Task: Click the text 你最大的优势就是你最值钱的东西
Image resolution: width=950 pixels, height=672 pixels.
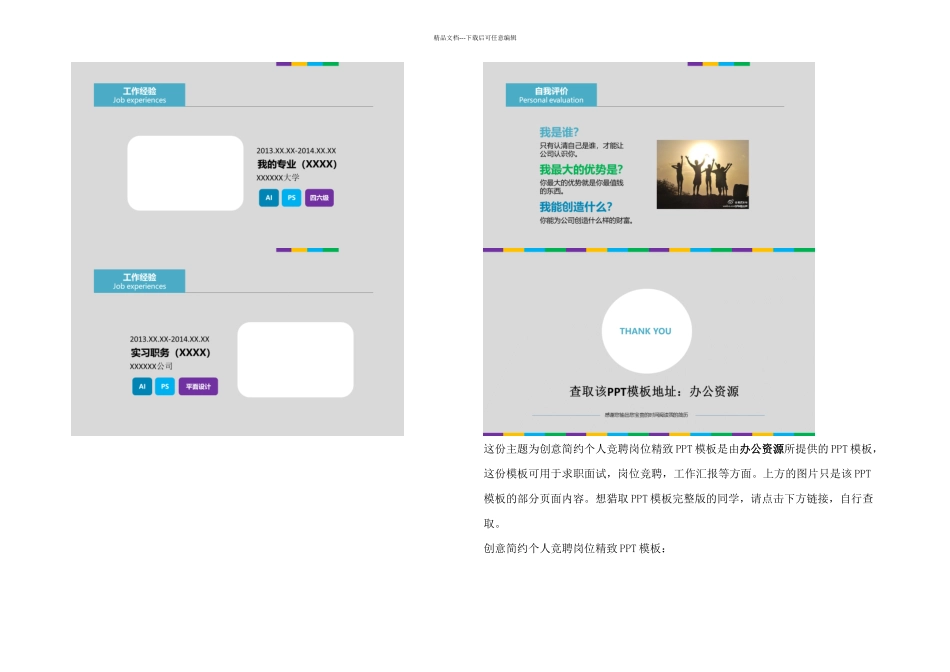Action: coord(582,187)
